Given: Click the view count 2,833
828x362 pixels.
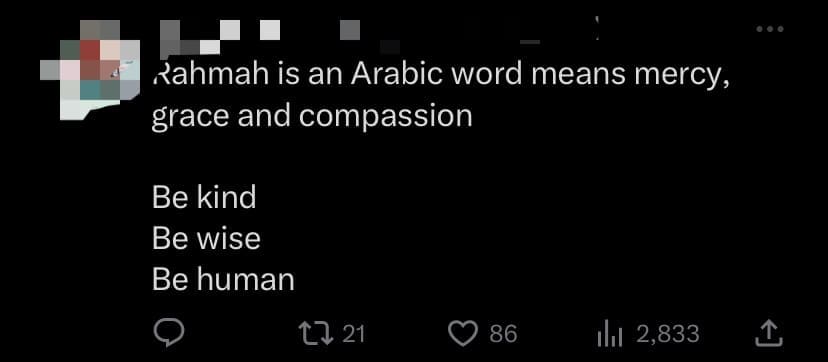Looking at the screenshot, I should click(x=668, y=334).
